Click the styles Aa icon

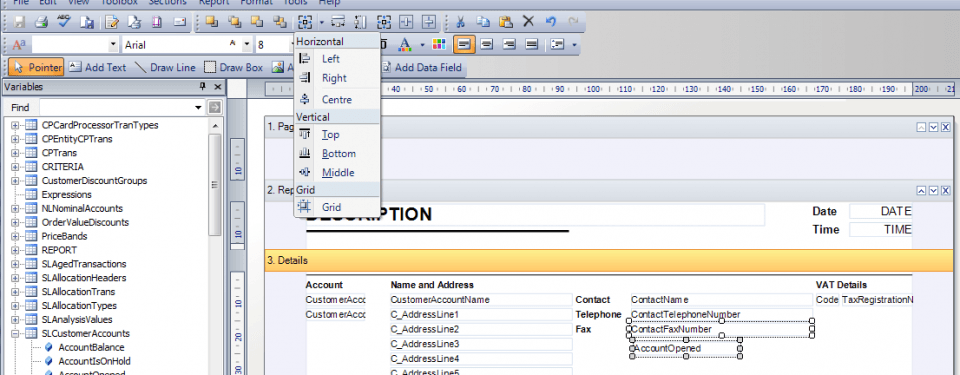click(18, 45)
